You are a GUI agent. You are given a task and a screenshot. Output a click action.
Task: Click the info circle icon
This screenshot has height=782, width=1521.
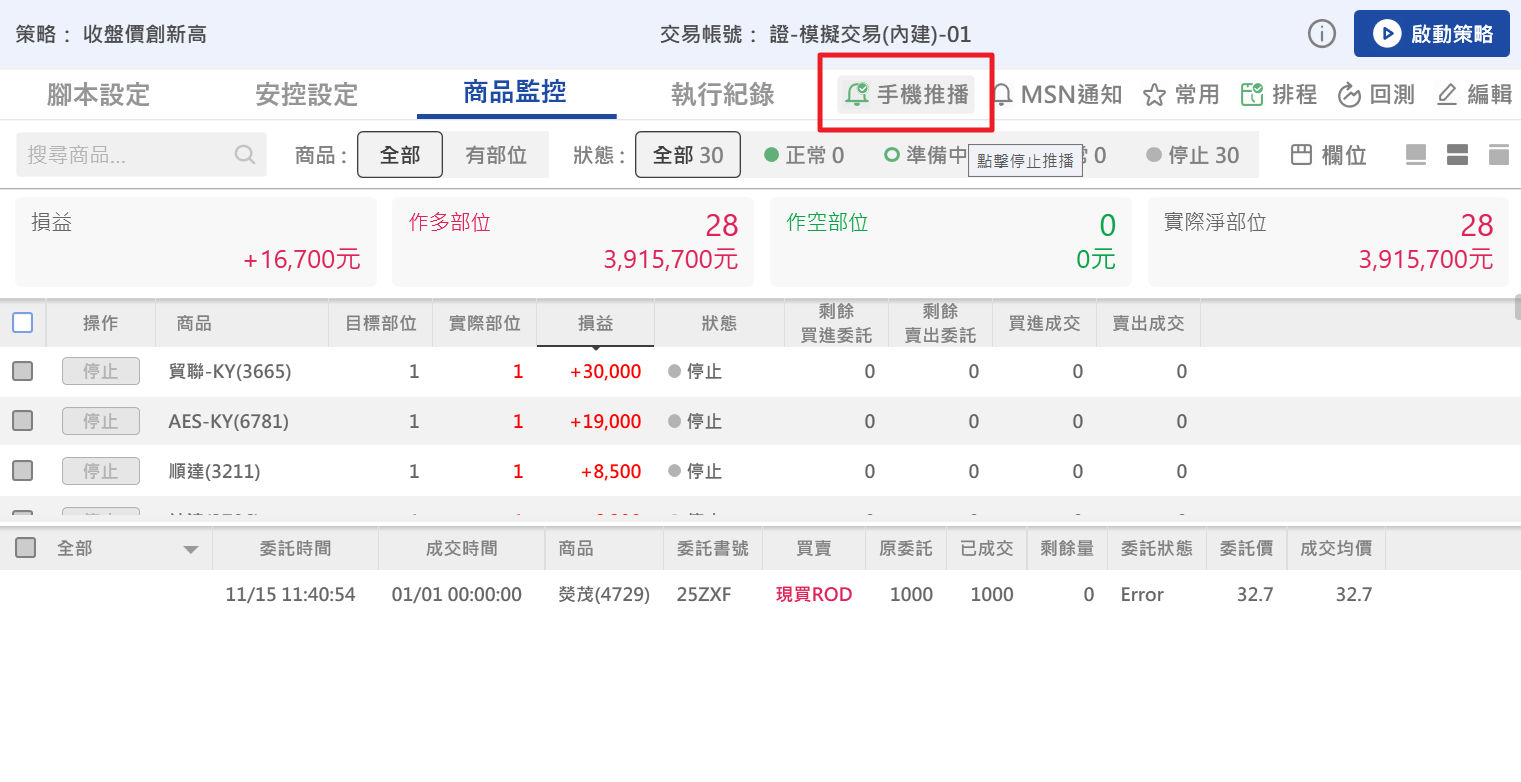click(x=1322, y=34)
